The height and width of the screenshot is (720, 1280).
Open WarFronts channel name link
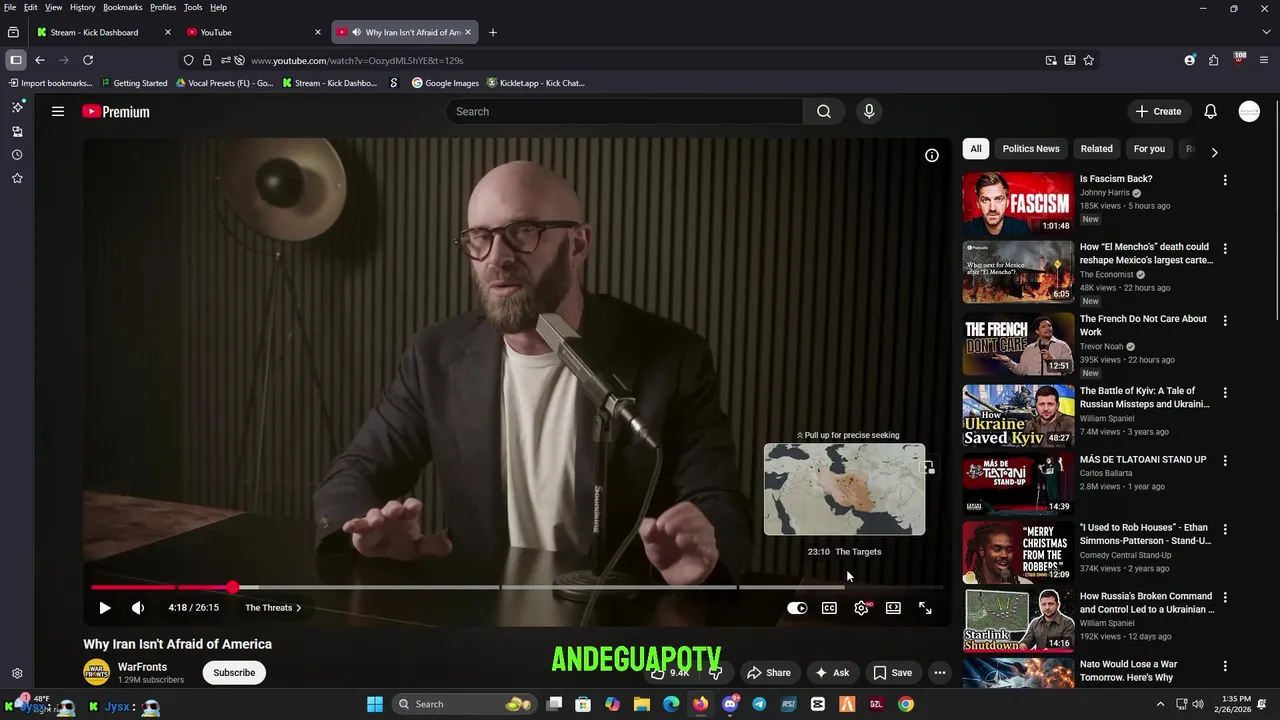(x=142, y=667)
